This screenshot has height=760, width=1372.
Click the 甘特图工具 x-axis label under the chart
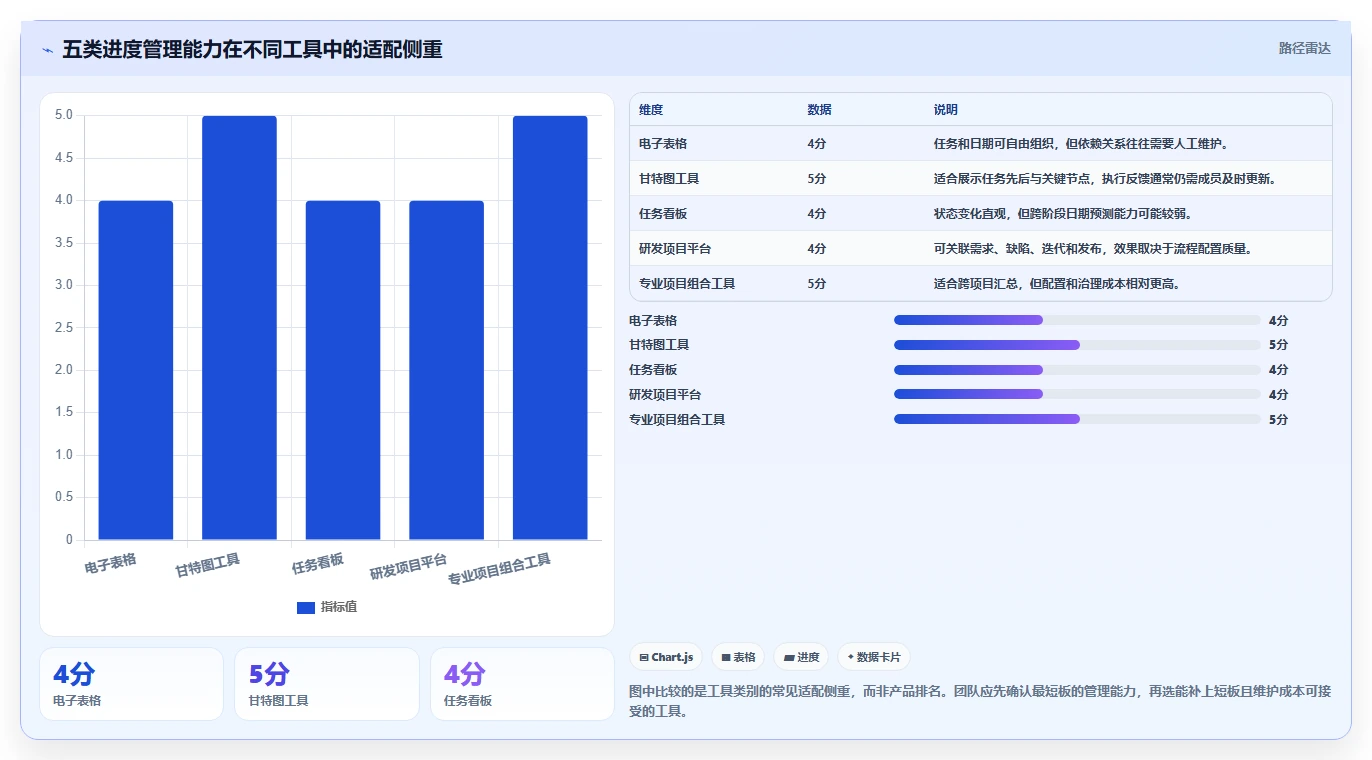point(208,565)
